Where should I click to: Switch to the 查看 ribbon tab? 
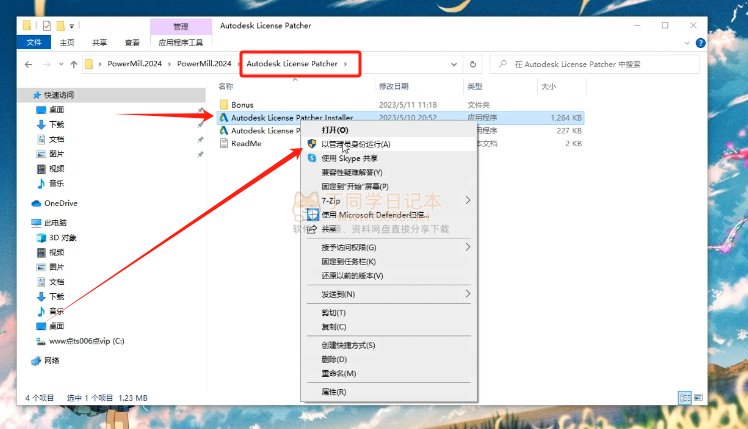132,42
